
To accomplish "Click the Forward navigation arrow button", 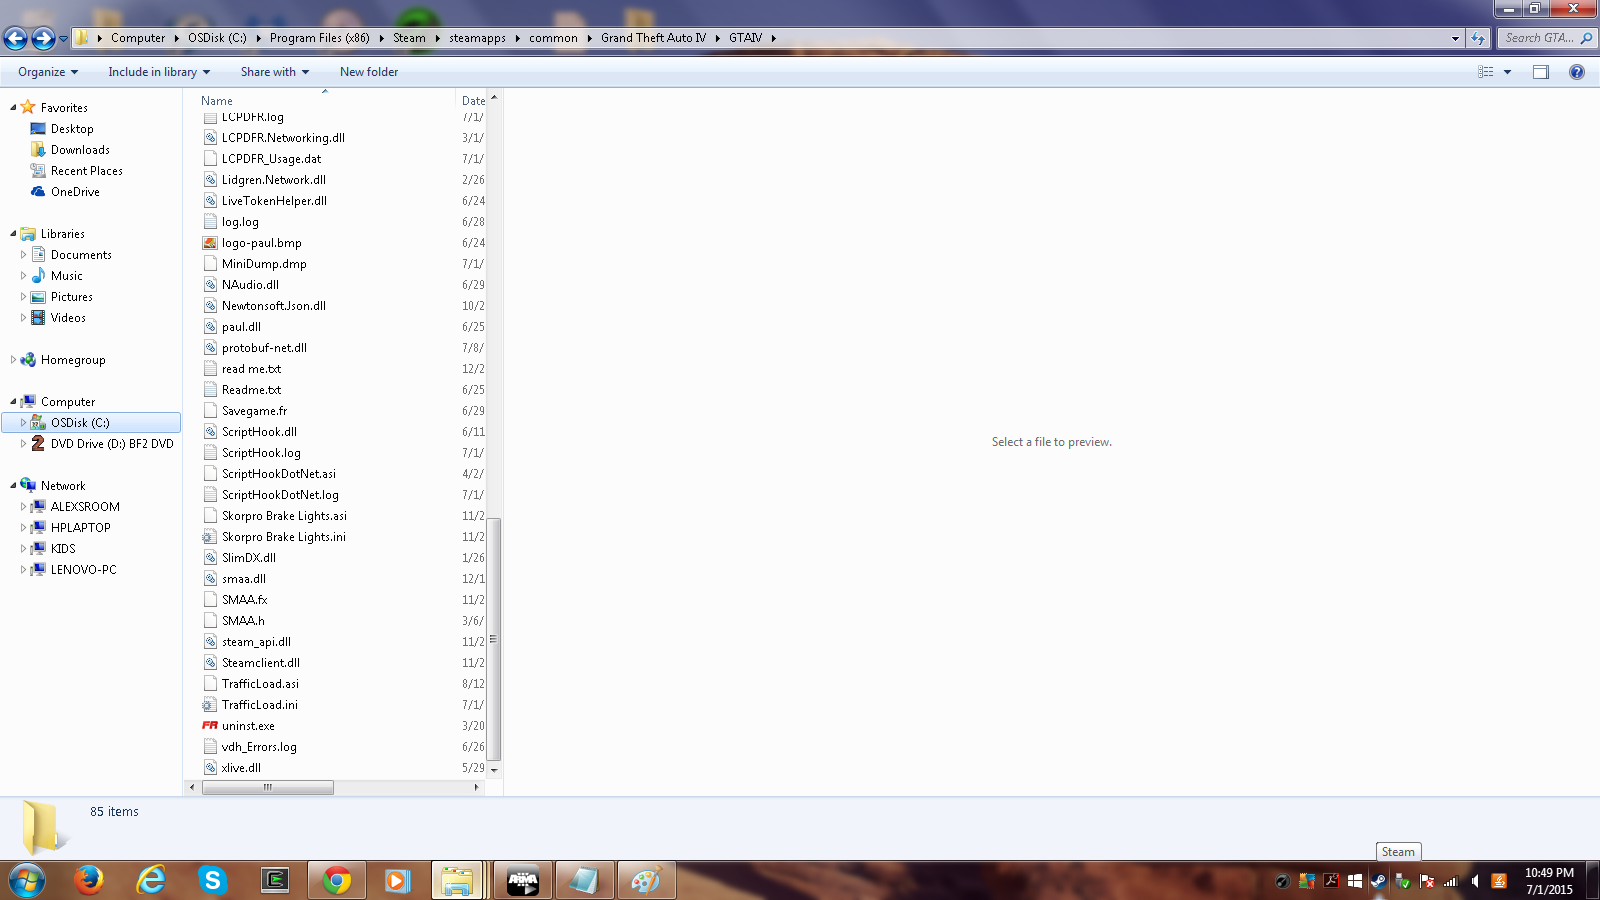I will click(43, 38).
